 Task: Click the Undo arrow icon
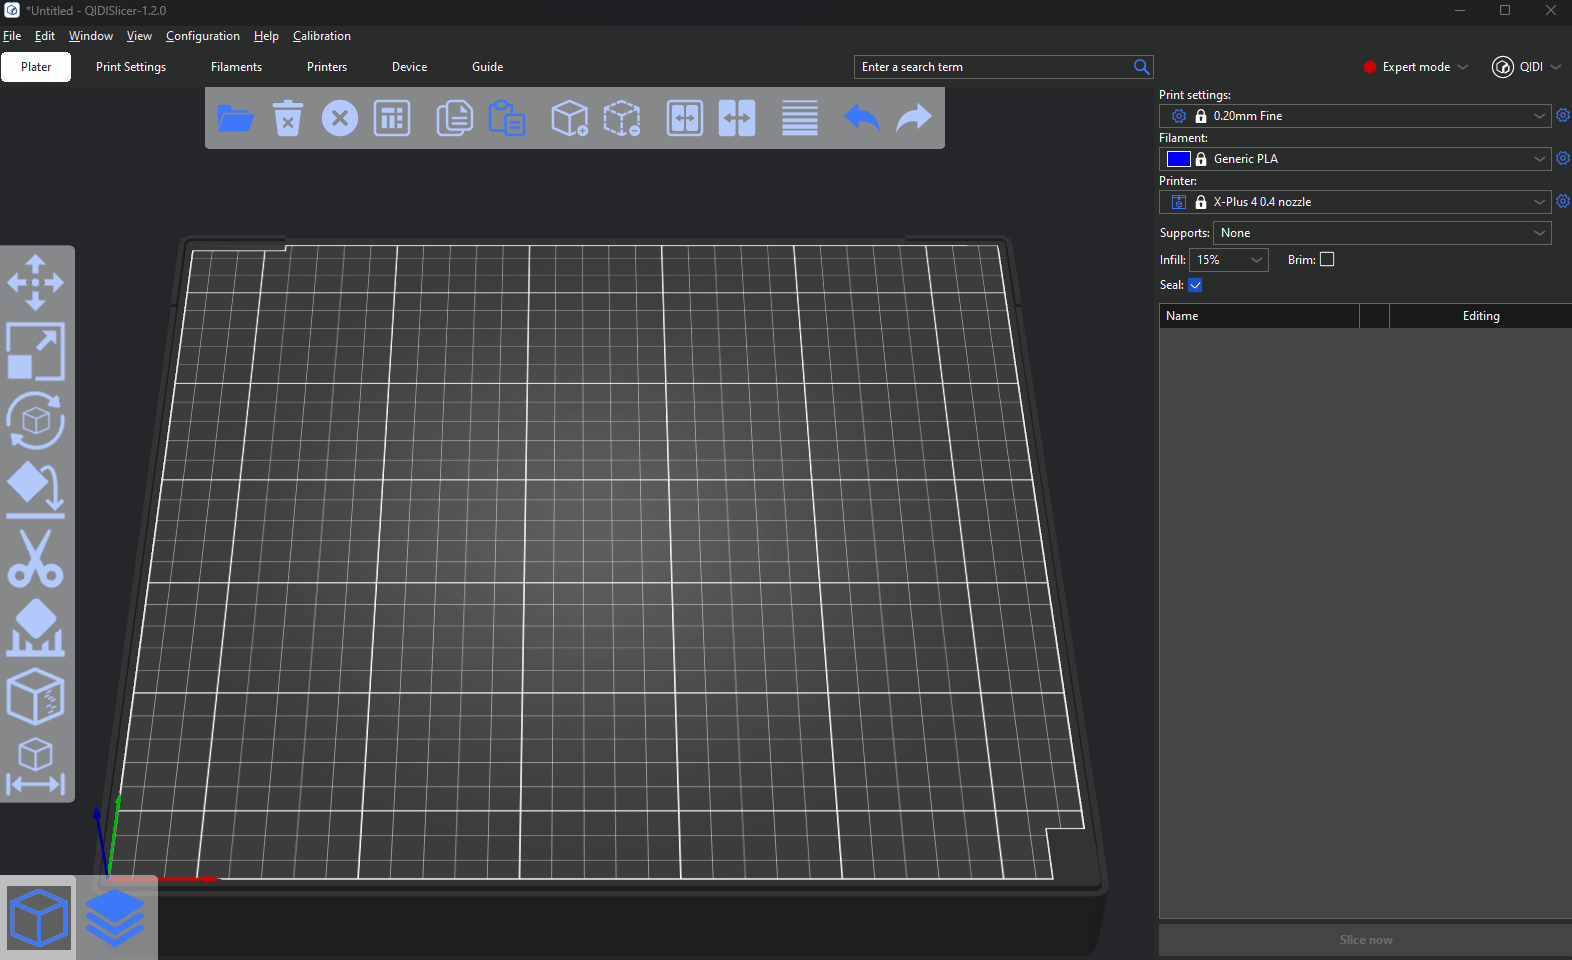click(x=861, y=118)
